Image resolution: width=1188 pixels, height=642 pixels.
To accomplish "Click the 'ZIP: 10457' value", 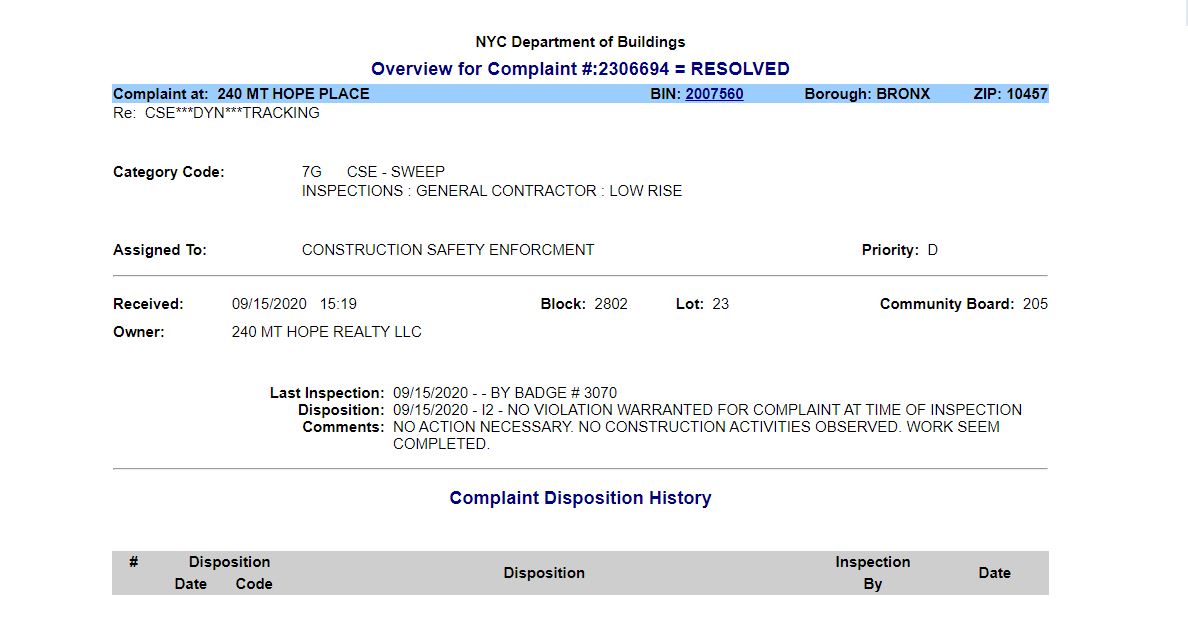I will 1010,94.
